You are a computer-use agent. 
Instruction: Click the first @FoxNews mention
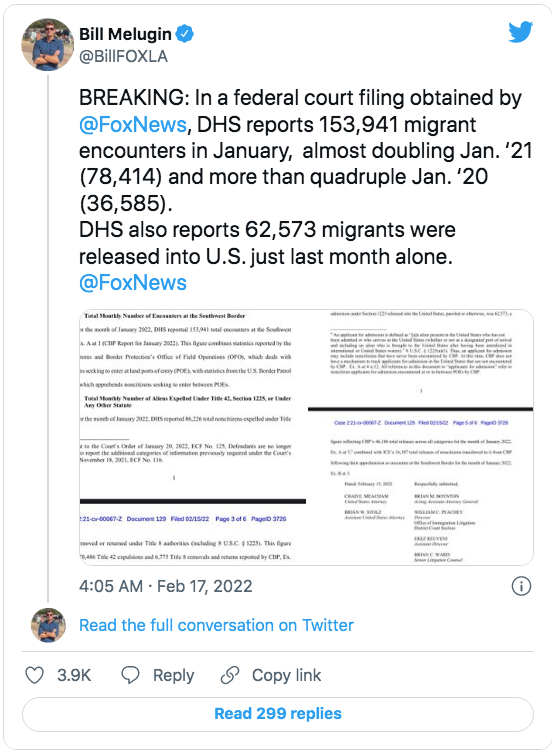[x=133, y=124]
